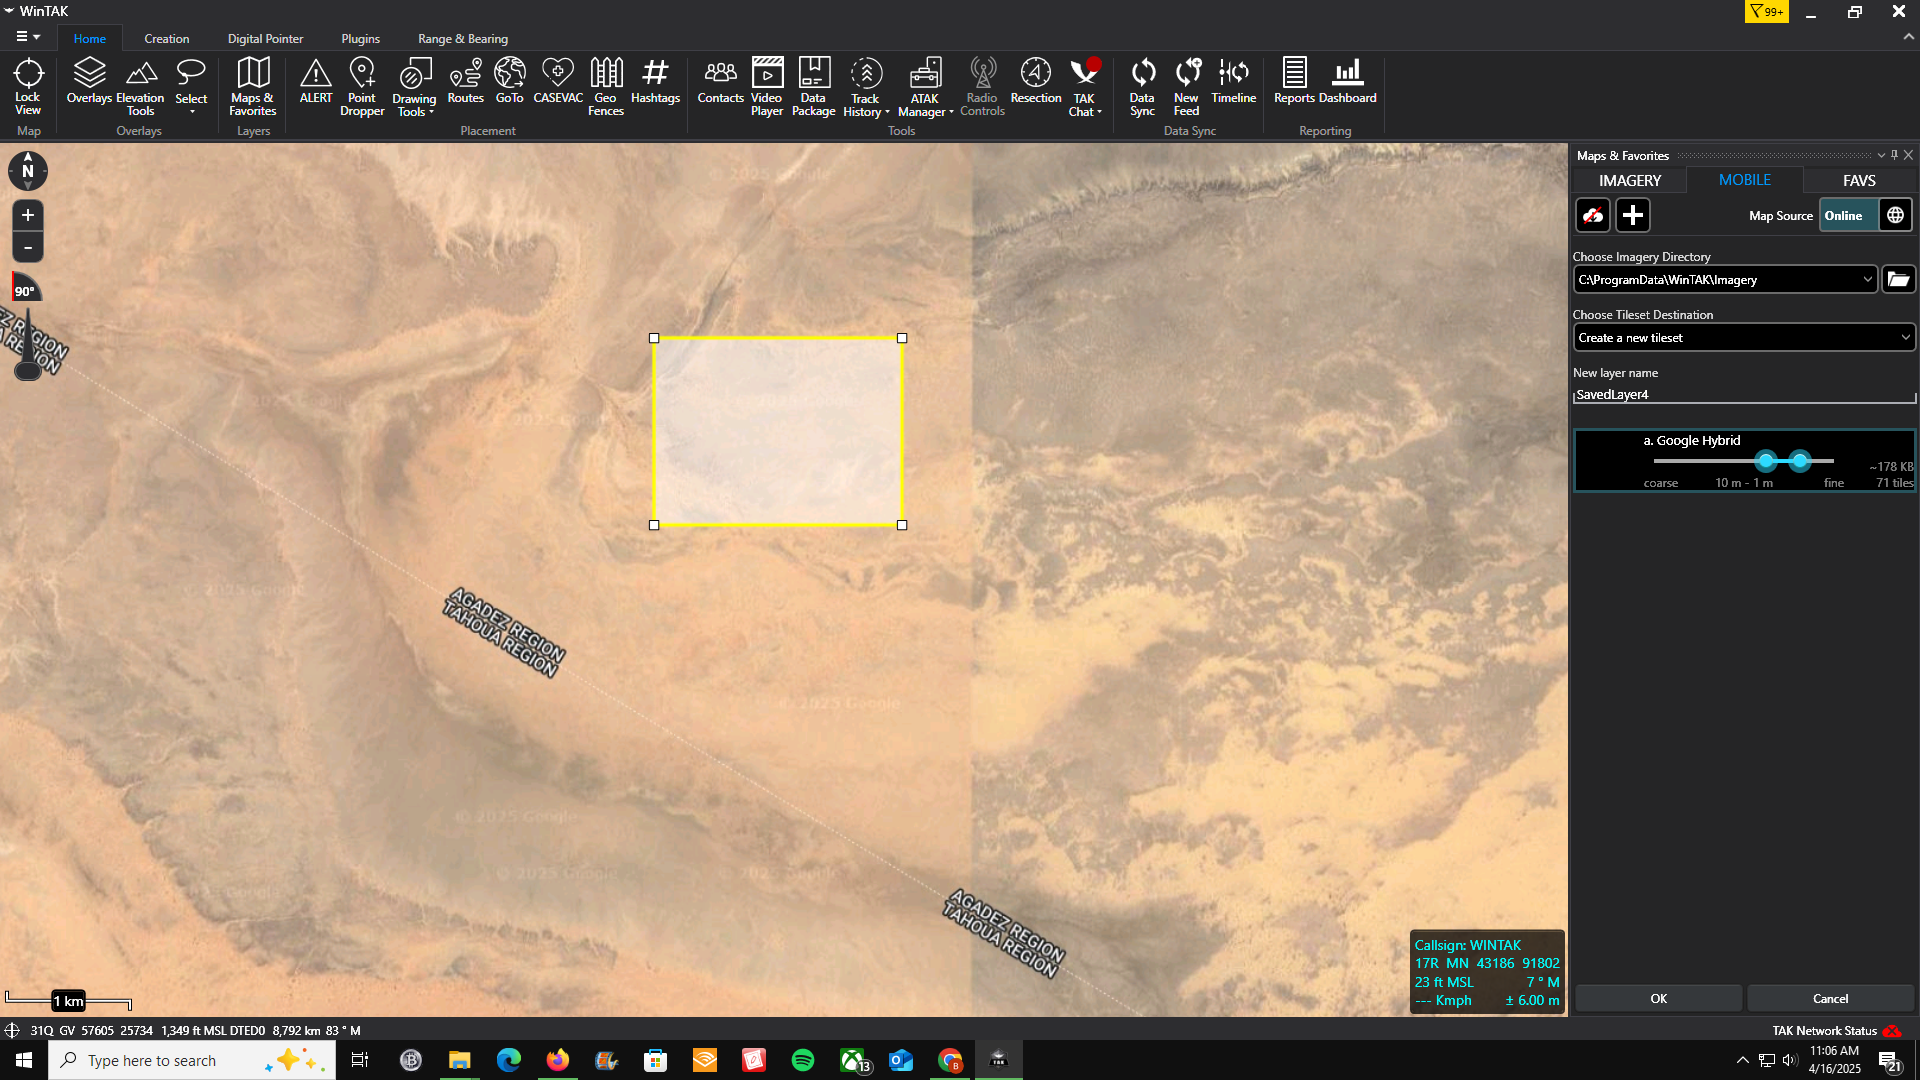The height and width of the screenshot is (1080, 1920).
Task: Open the Contacts list
Action: pos(720,80)
